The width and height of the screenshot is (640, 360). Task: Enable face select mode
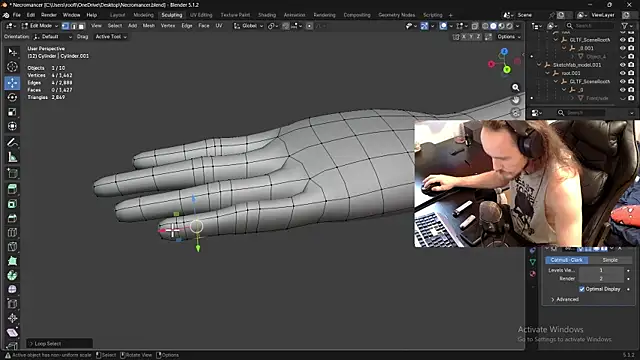pyautogui.click(x=81, y=26)
